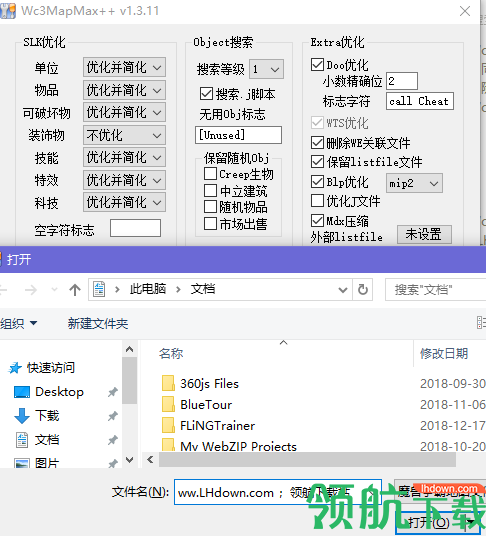Screen dimensions: 486x536
Task: Click the file list left scroll arrow
Action: 150,459
